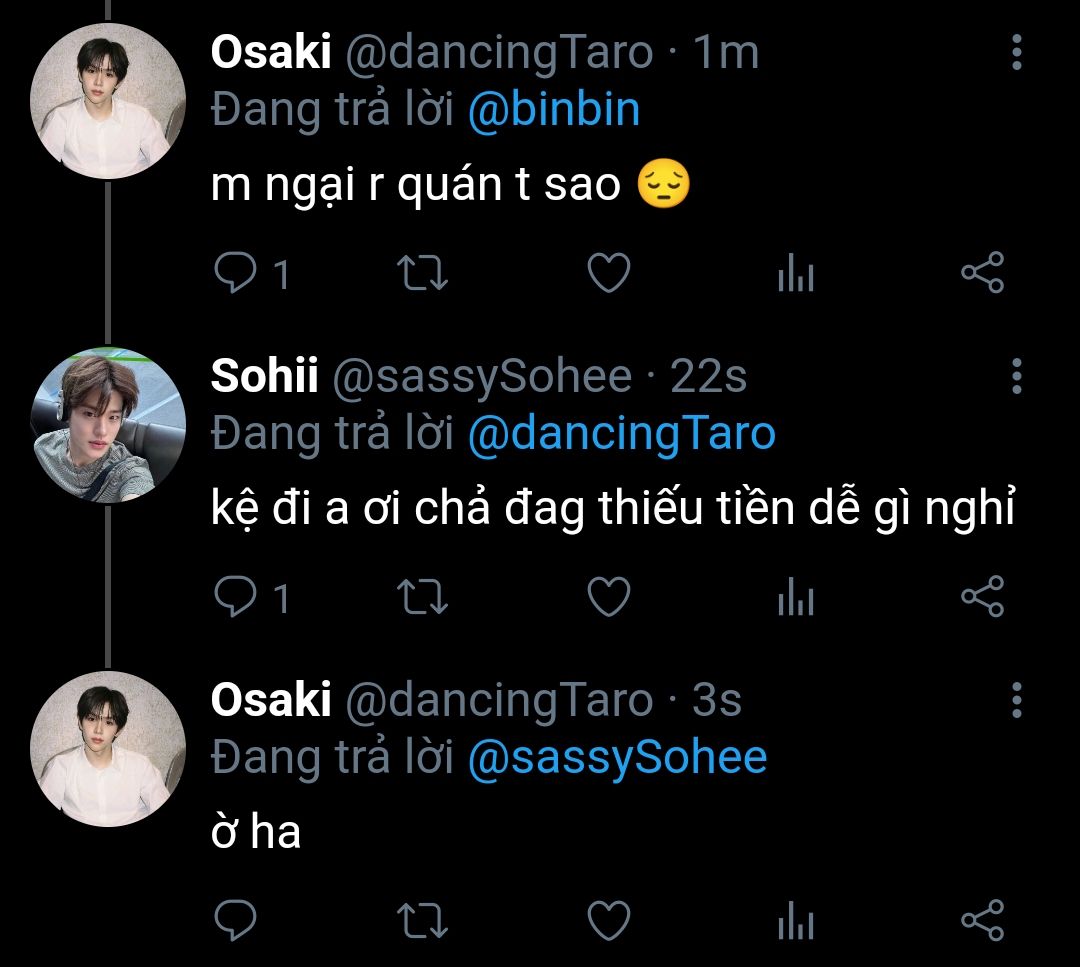Like Osaki's "m ngại r quán t sao" tweet

click(x=608, y=272)
